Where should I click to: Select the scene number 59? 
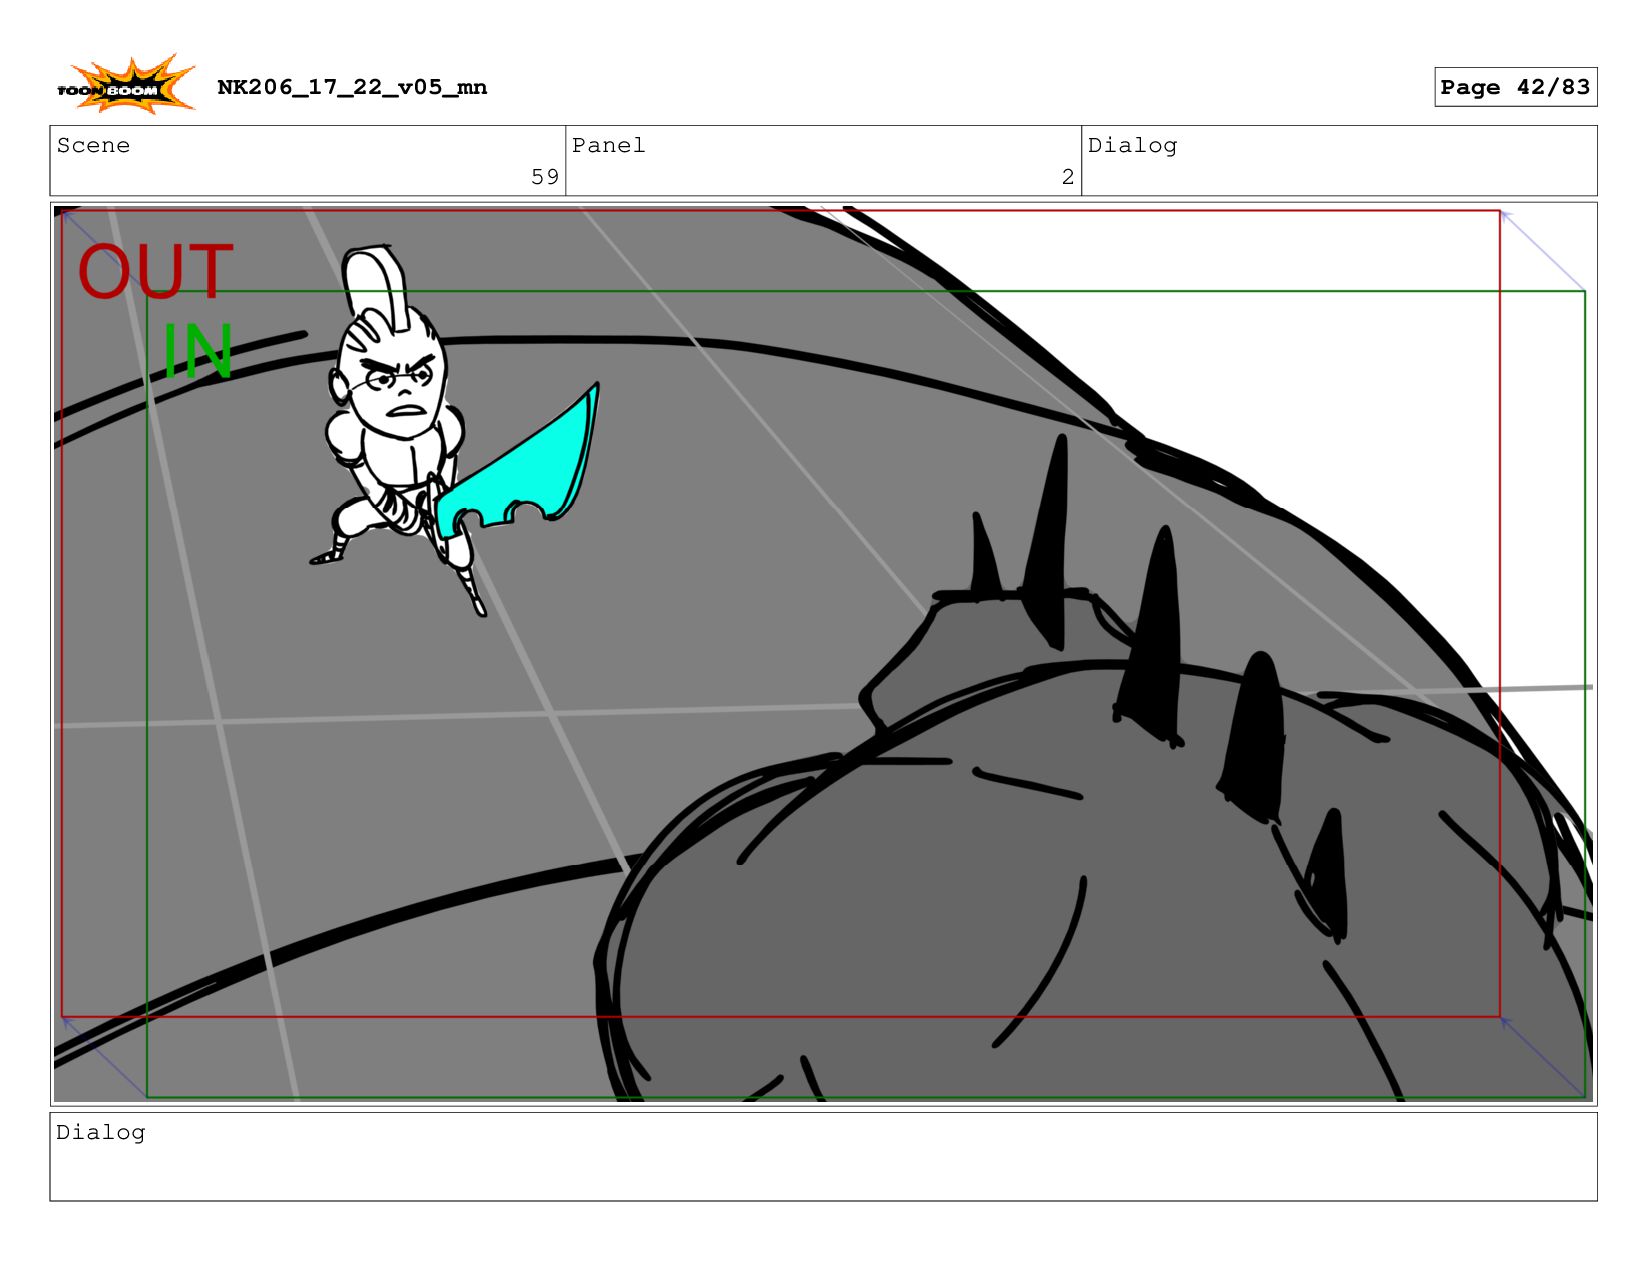click(545, 177)
